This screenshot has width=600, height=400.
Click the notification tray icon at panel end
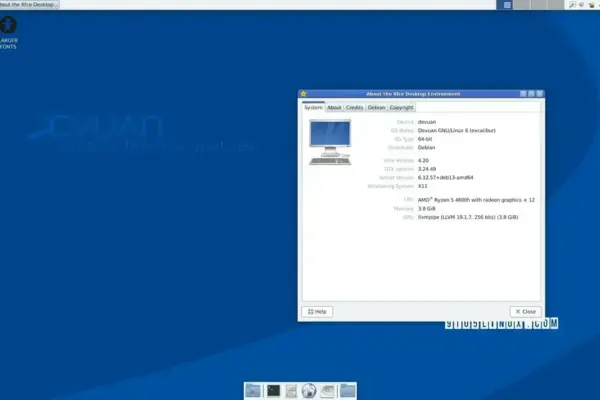592,5
